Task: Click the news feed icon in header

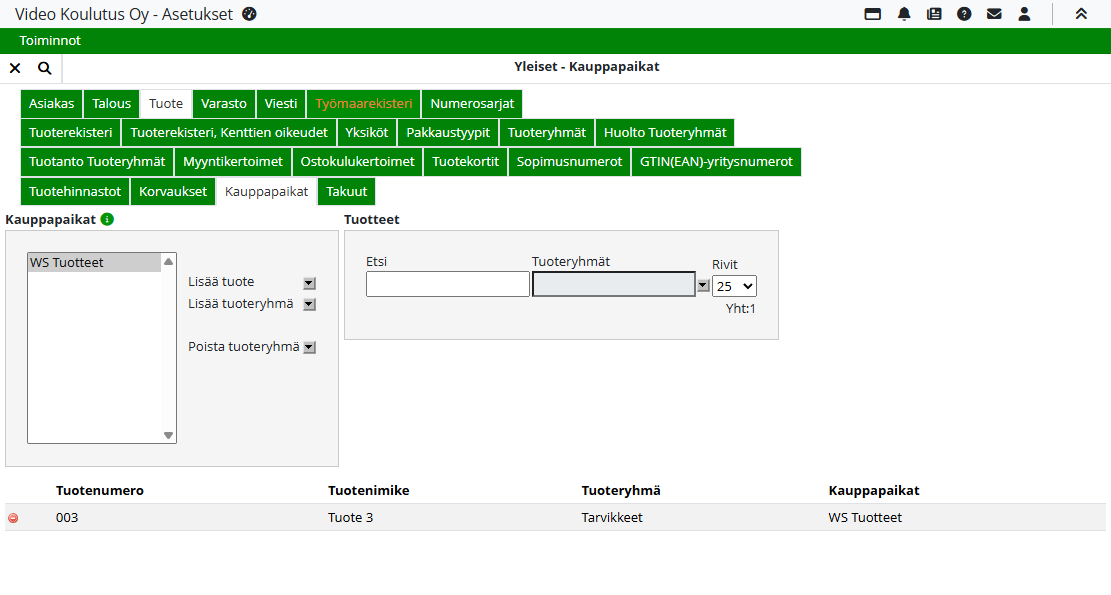Action: pos(934,14)
